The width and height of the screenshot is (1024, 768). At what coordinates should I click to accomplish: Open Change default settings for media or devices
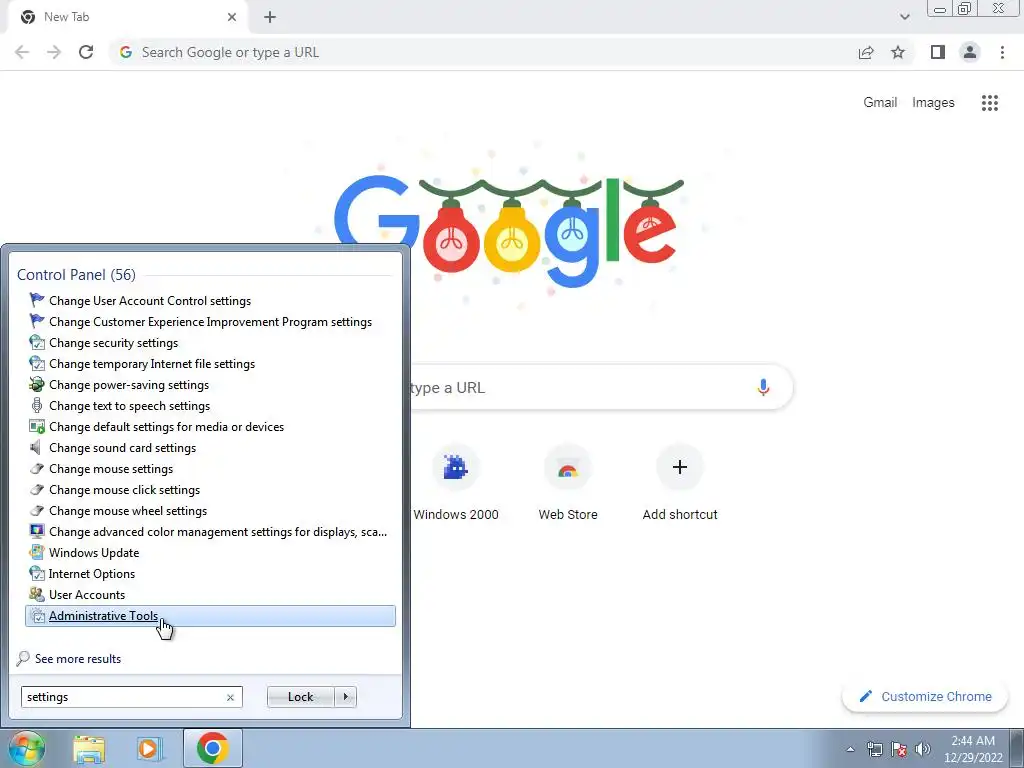pos(210,426)
